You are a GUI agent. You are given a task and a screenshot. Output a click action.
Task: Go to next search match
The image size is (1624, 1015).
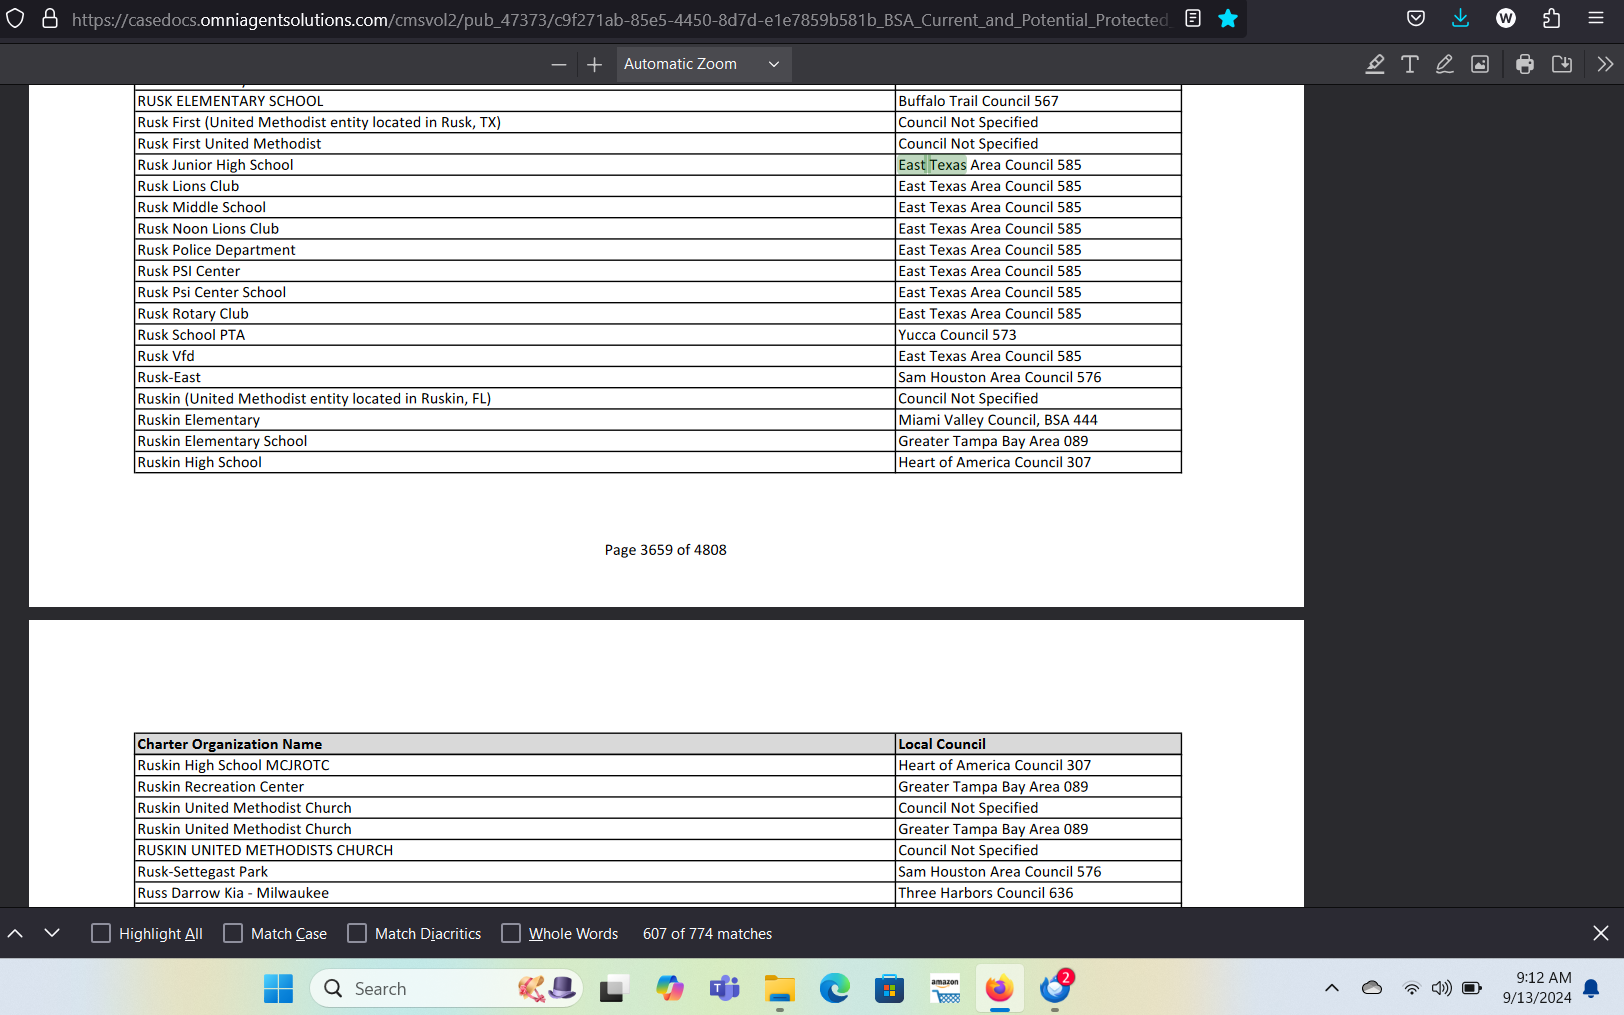click(x=52, y=933)
